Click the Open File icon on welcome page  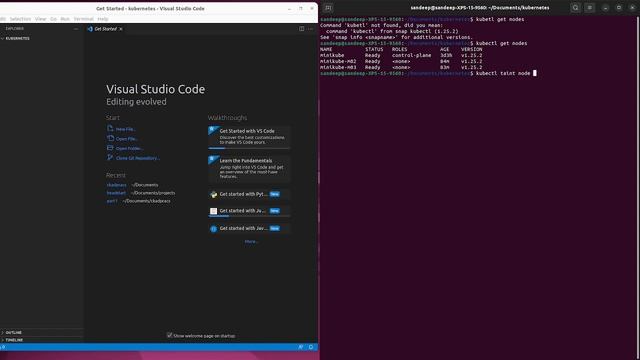point(110,138)
